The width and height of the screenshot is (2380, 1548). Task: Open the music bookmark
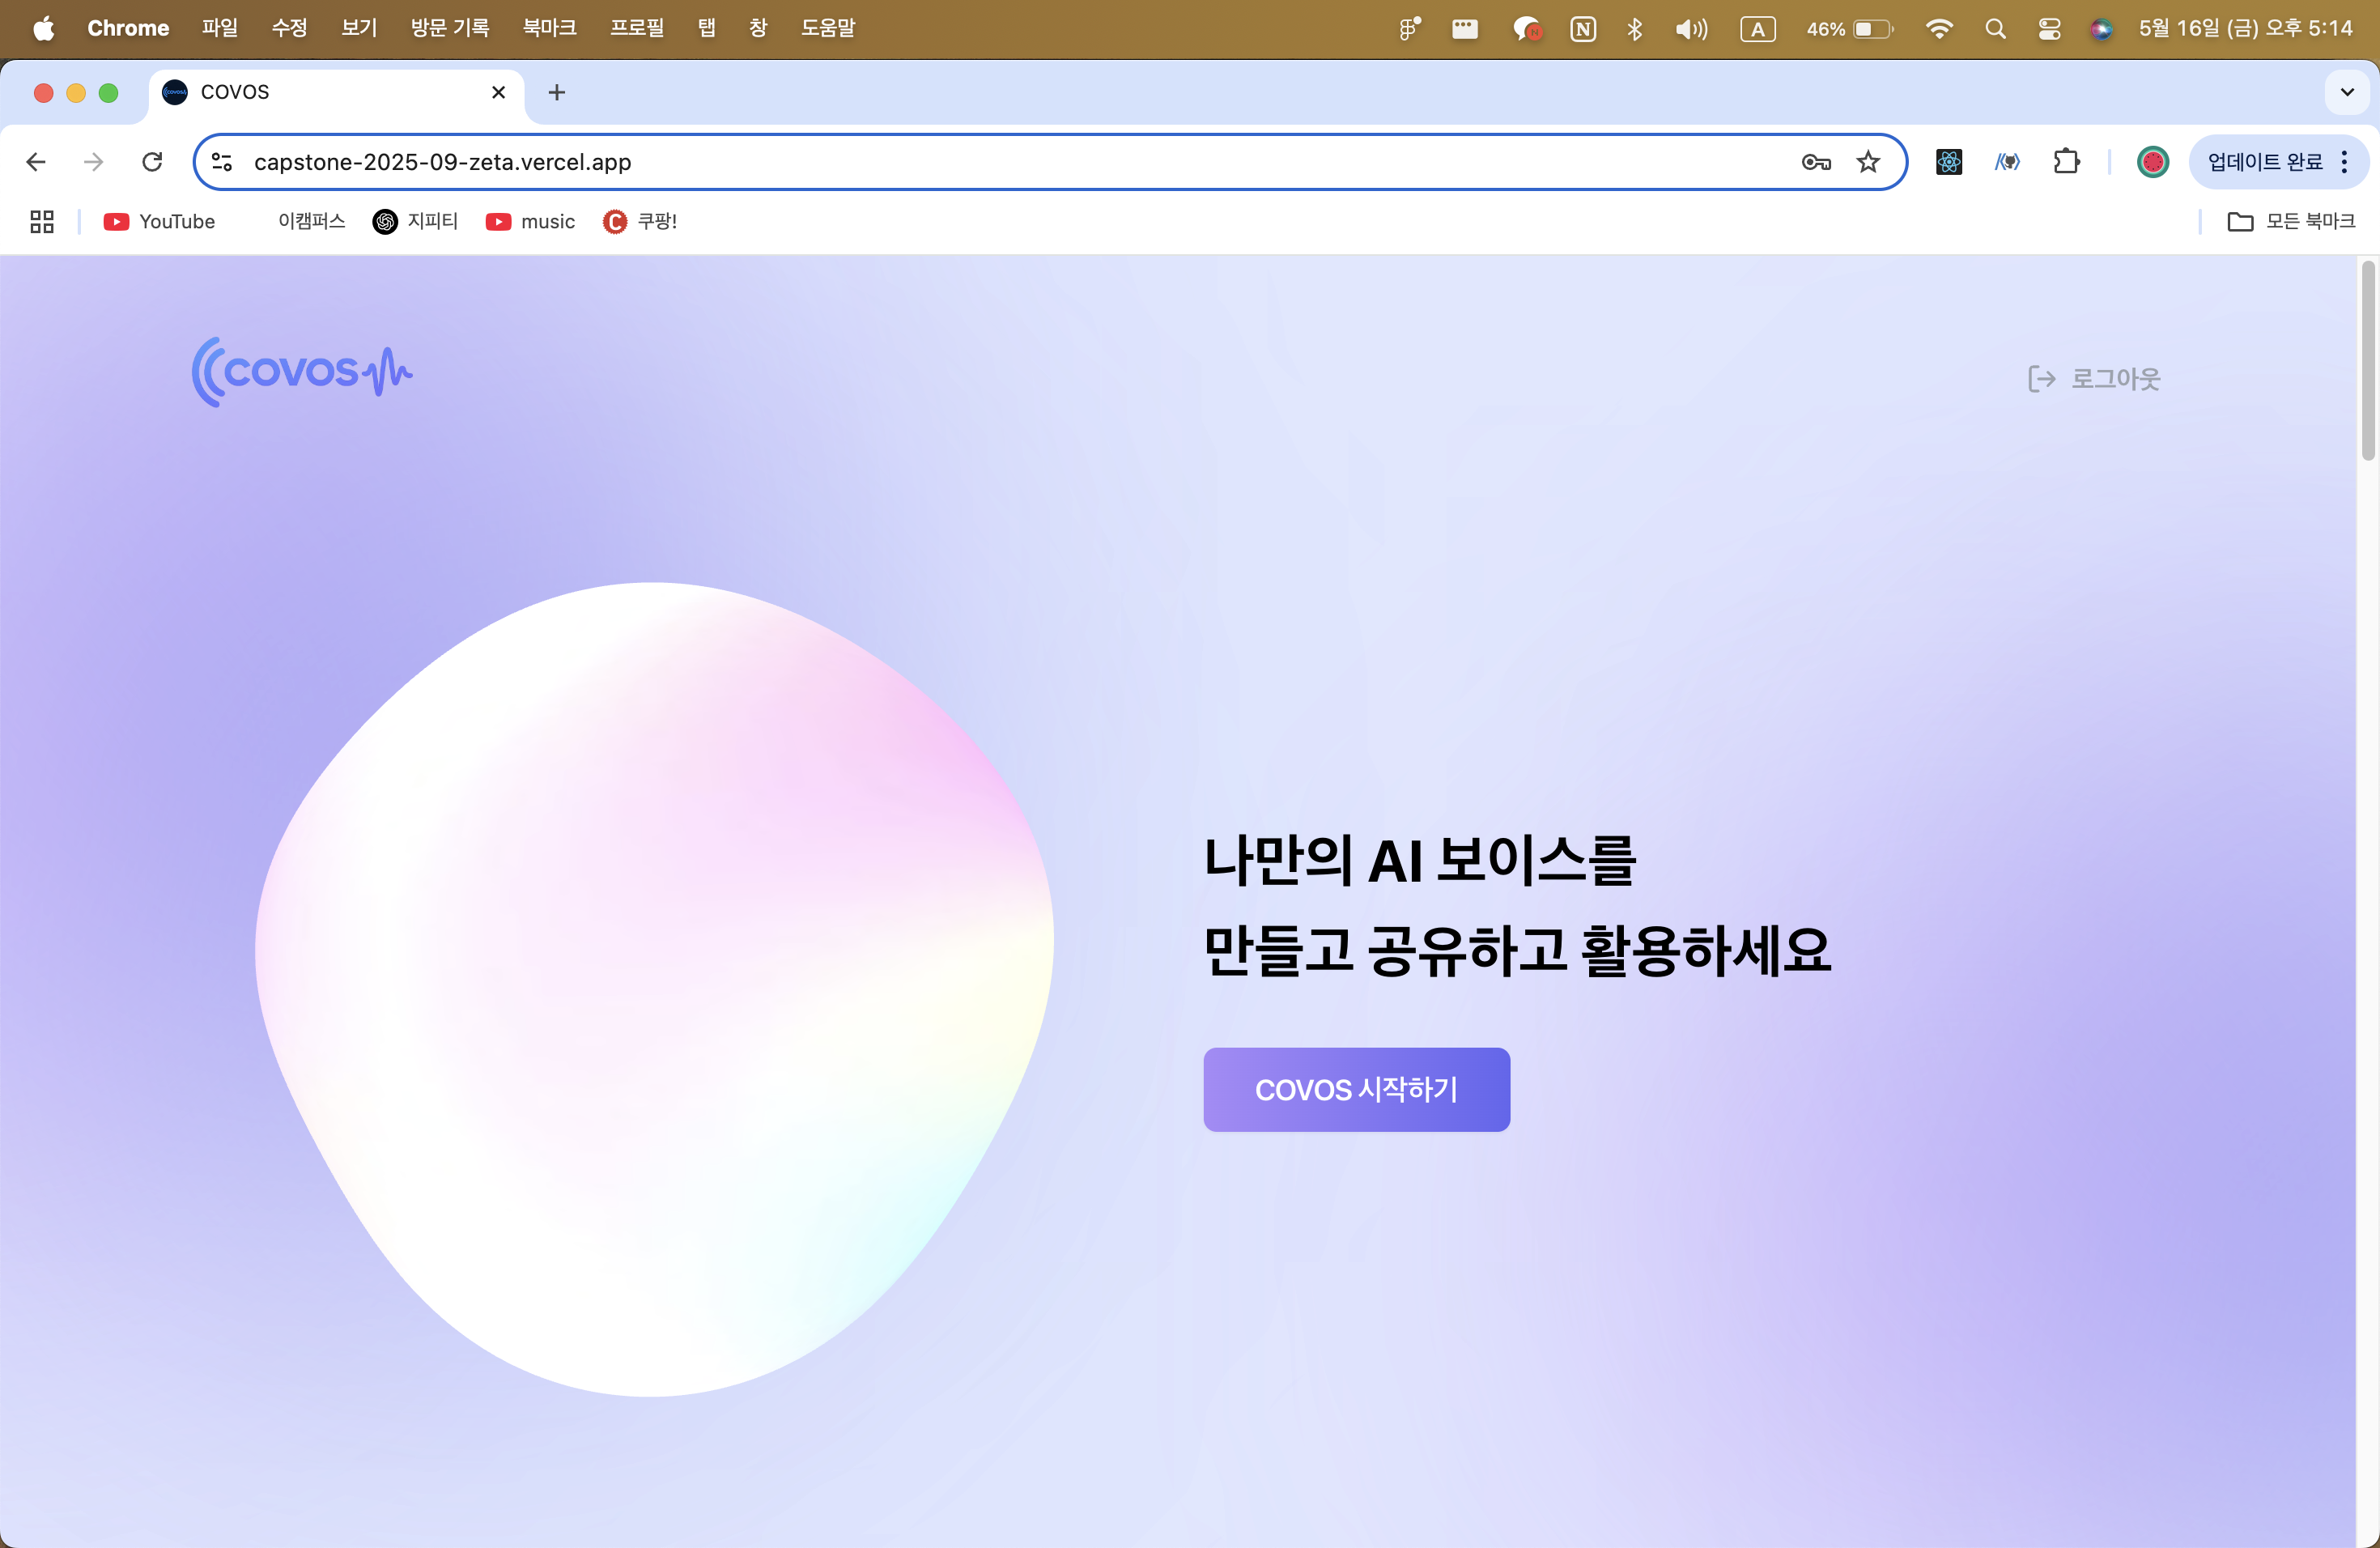pyautogui.click(x=530, y=221)
